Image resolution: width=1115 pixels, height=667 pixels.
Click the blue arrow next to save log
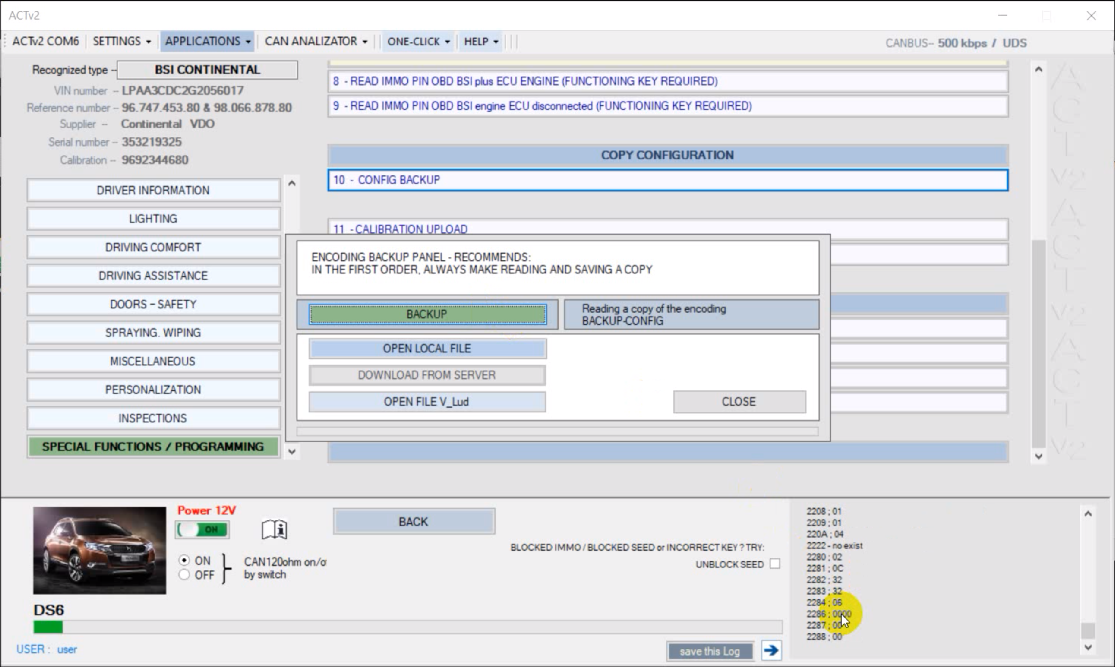pos(771,651)
